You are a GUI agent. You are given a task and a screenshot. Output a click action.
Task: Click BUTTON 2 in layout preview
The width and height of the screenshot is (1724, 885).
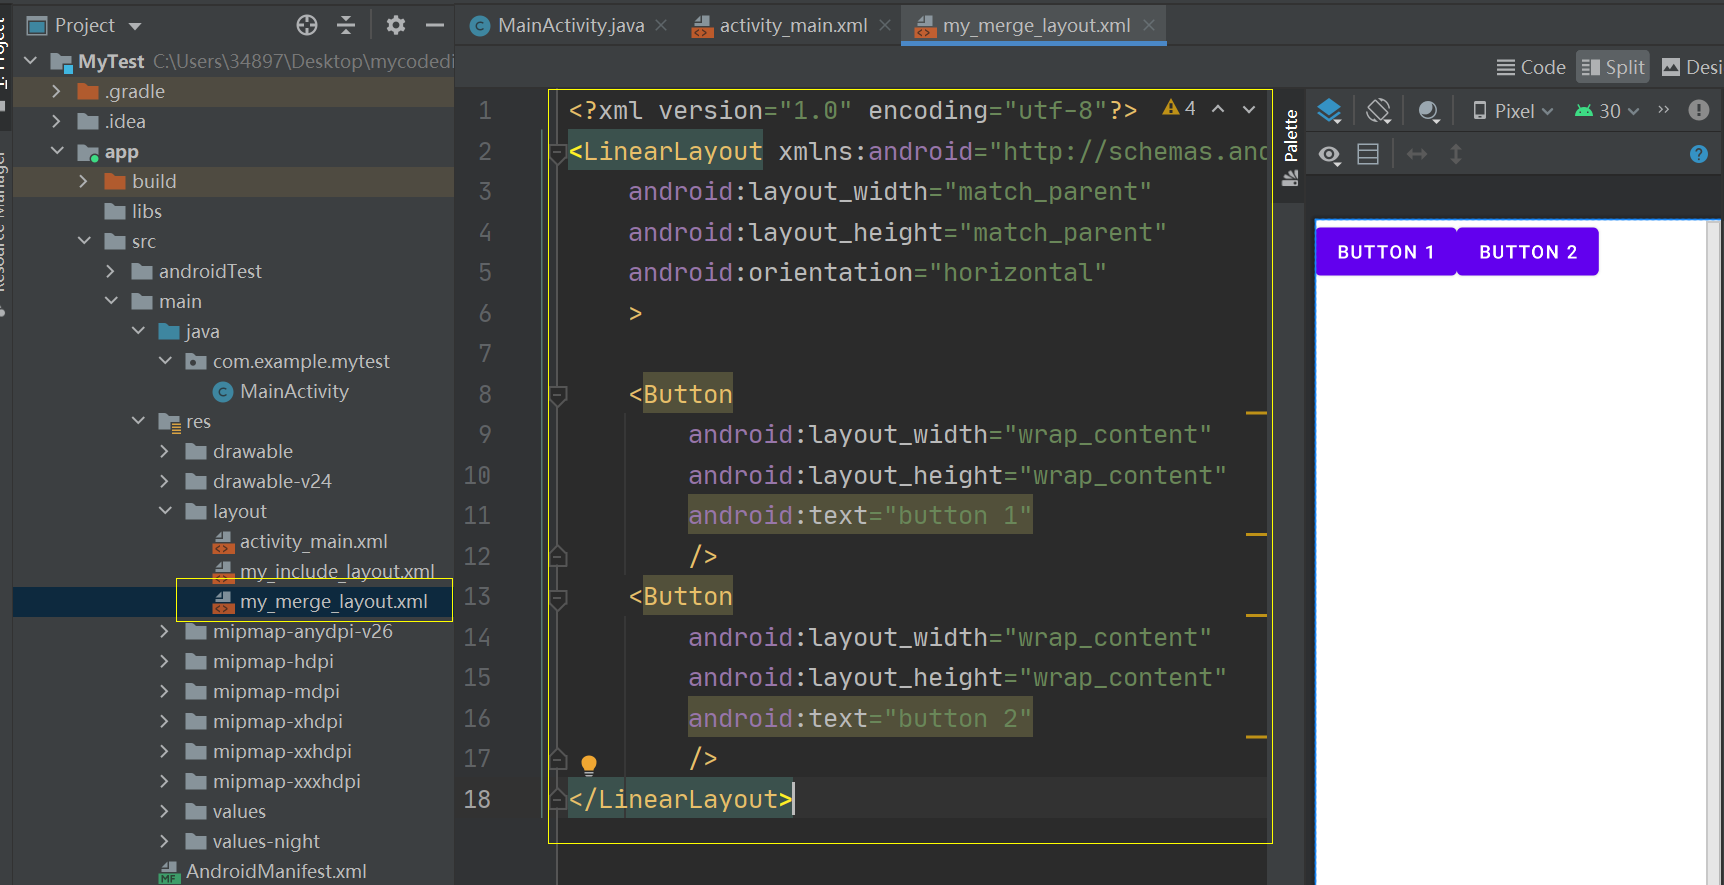point(1528,252)
